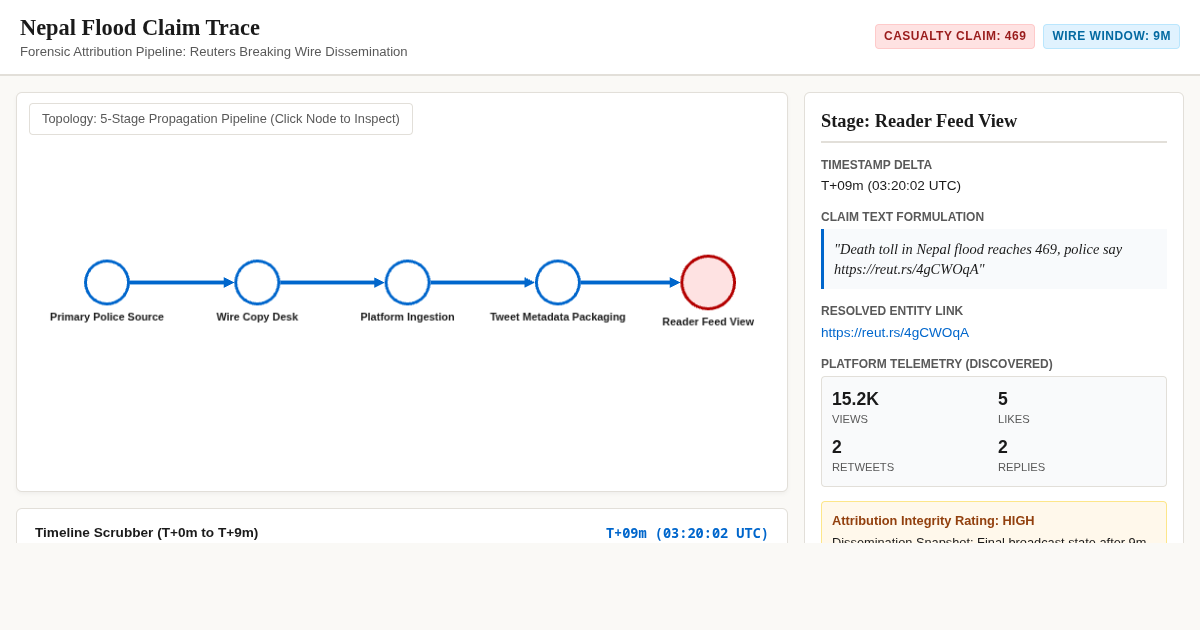Click the PLATFORM TELEMETRY (DISCOVERED) section label
The height and width of the screenshot is (630, 1200).
click(937, 364)
